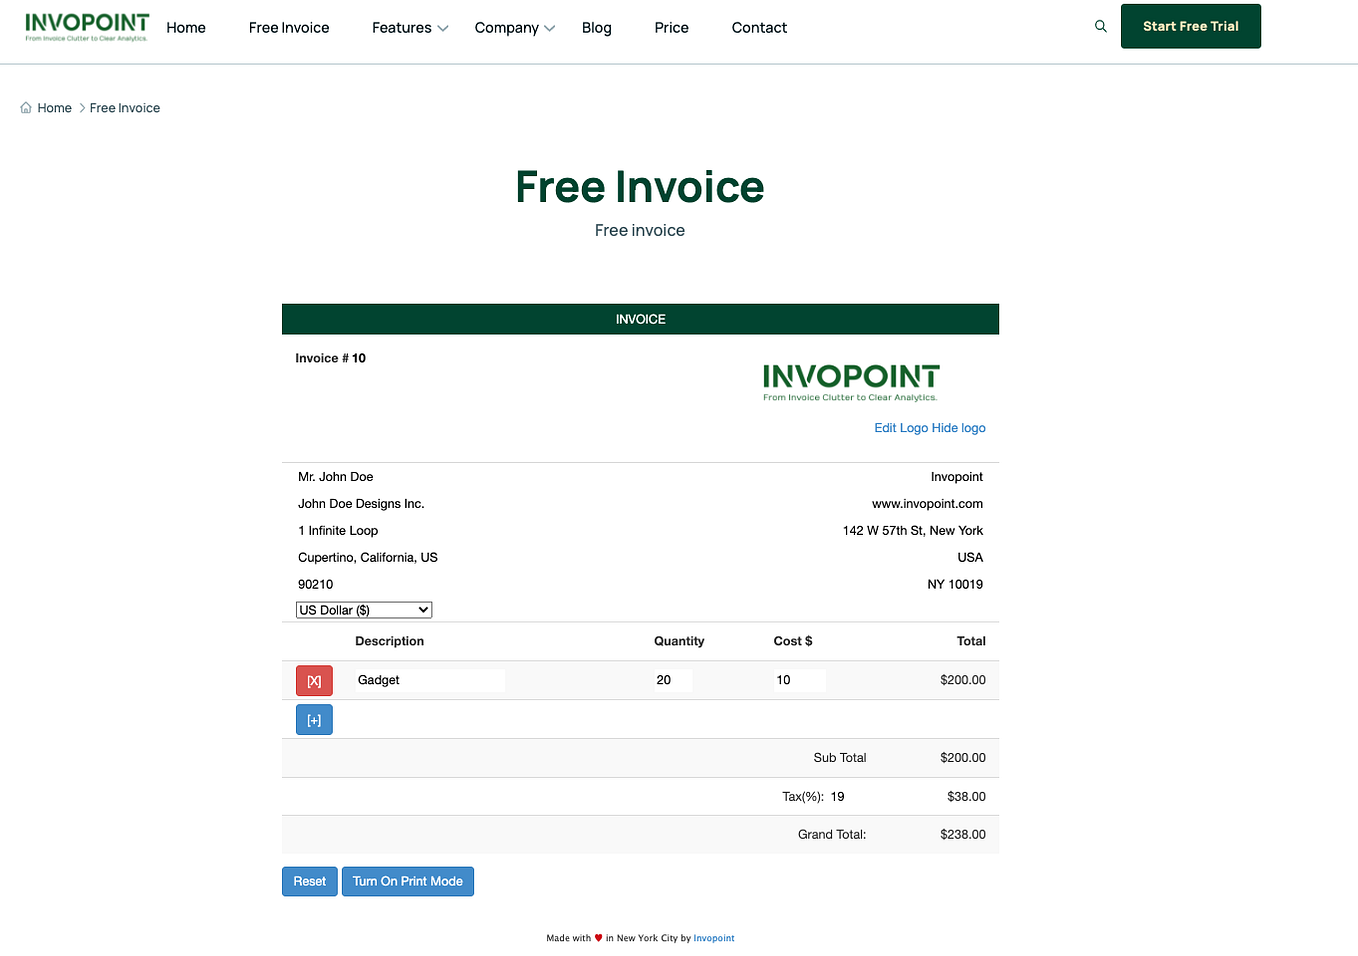
Task: Open the US Dollar currency dropdown
Action: [363, 609]
